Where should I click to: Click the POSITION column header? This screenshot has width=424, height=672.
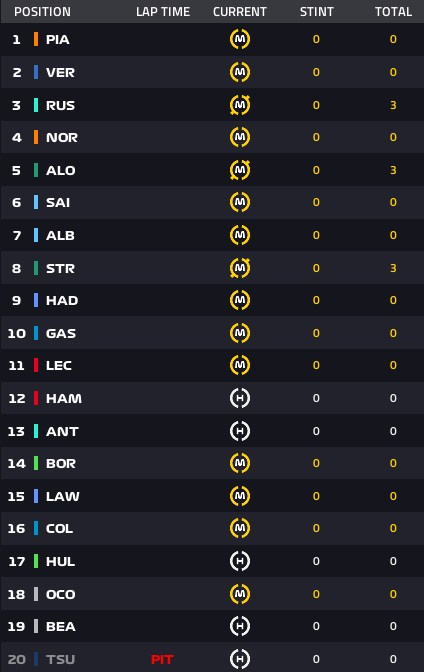[42, 12]
